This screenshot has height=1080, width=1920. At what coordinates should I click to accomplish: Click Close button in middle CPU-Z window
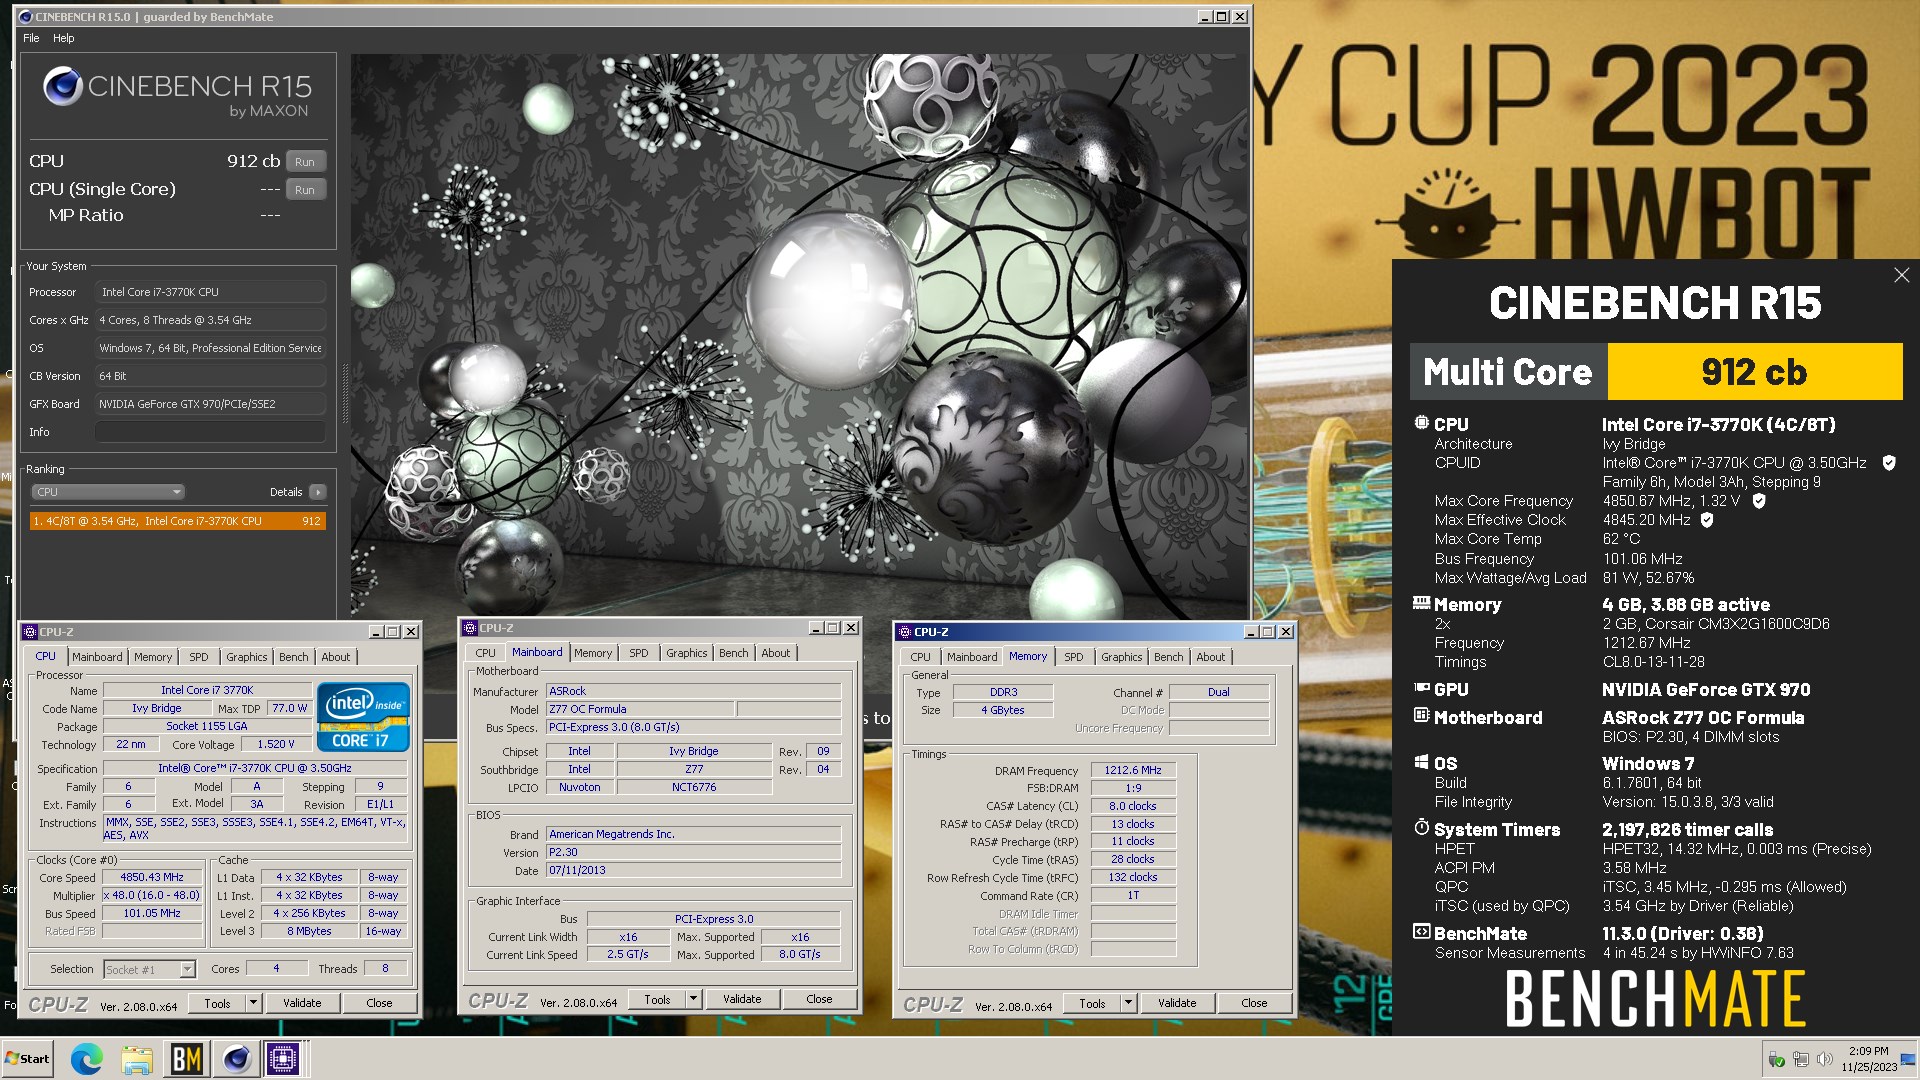[819, 999]
